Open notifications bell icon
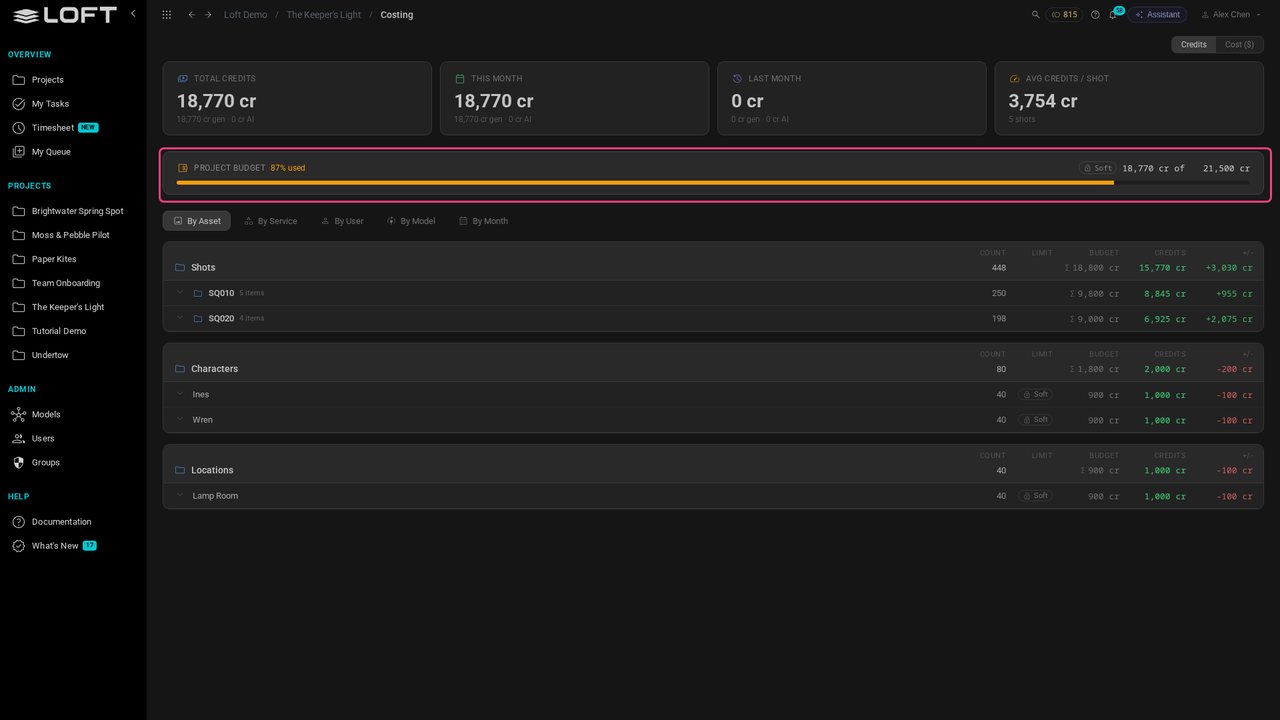The width and height of the screenshot is (1280, 720). pos(1113,15)
